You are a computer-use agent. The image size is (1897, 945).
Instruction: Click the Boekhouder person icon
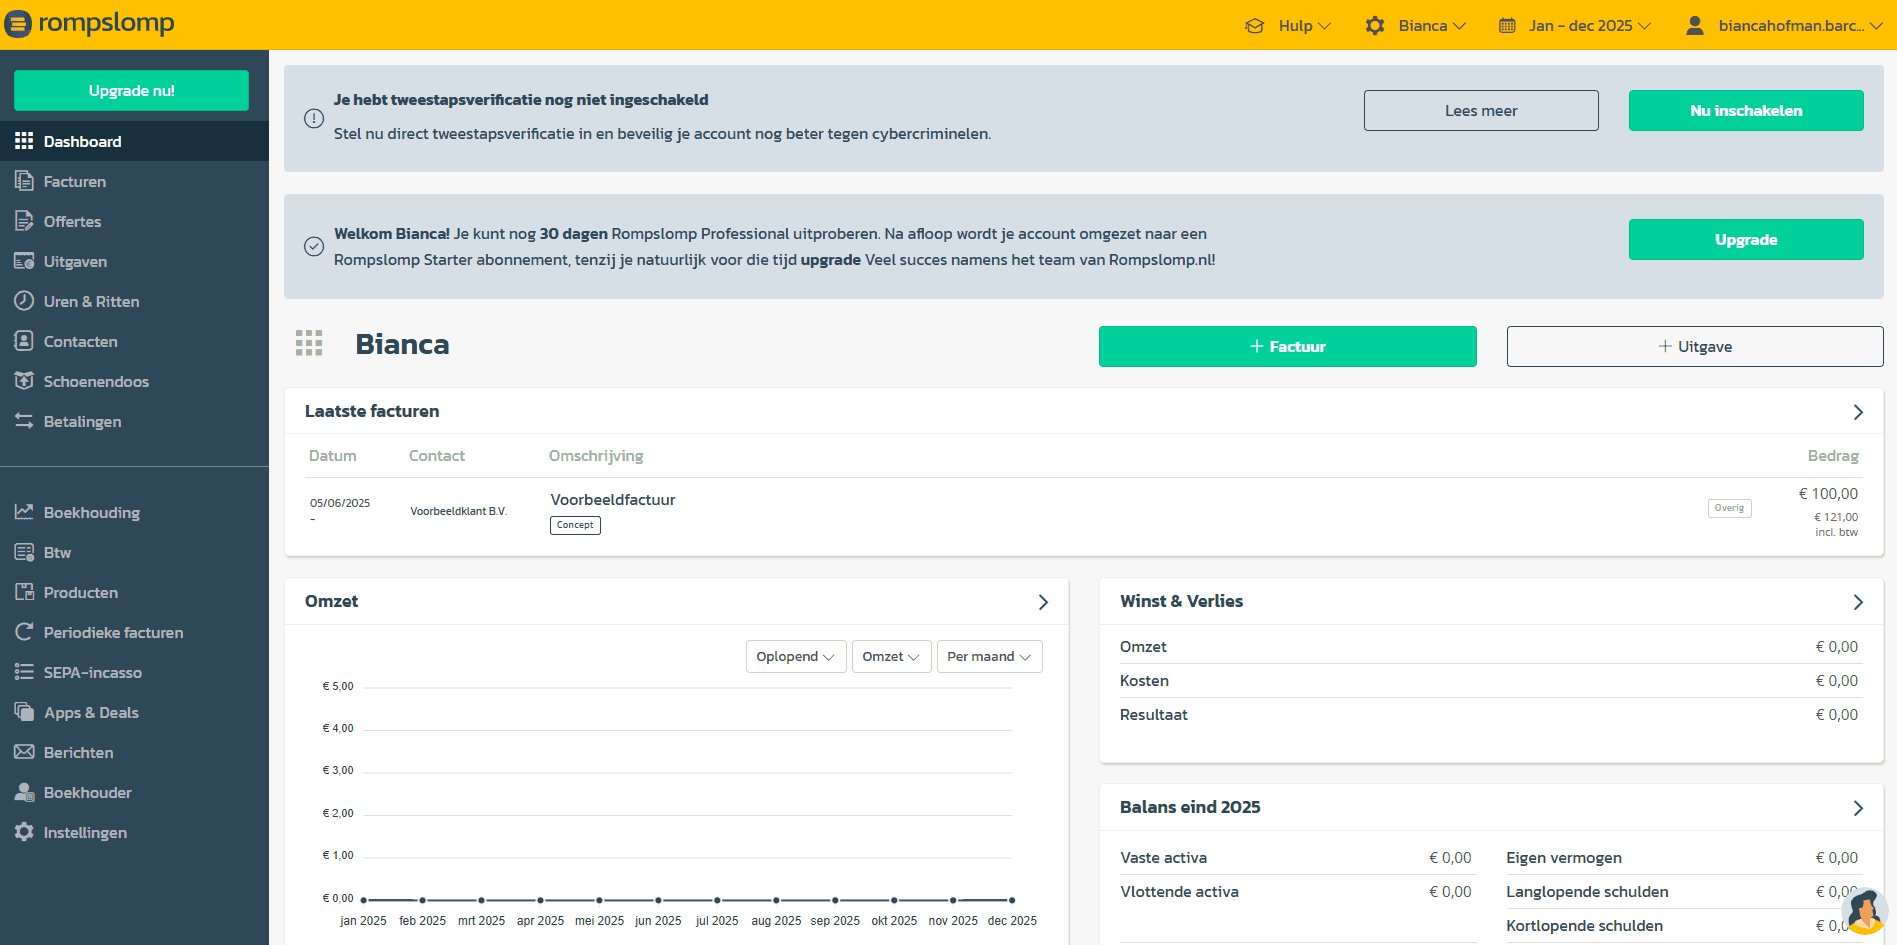coord(24,792)
